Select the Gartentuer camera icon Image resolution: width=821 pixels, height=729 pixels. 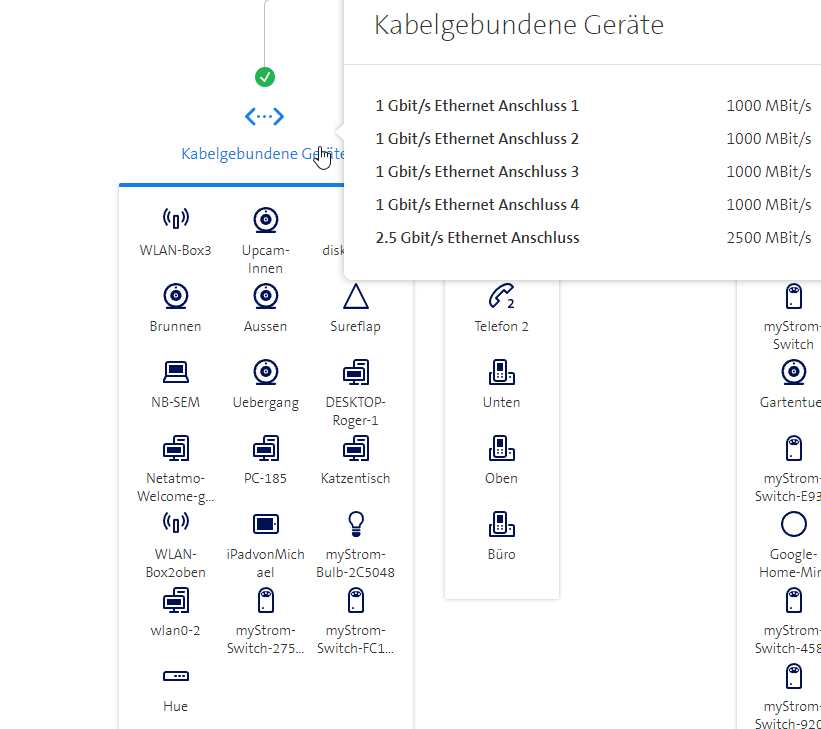793,372
